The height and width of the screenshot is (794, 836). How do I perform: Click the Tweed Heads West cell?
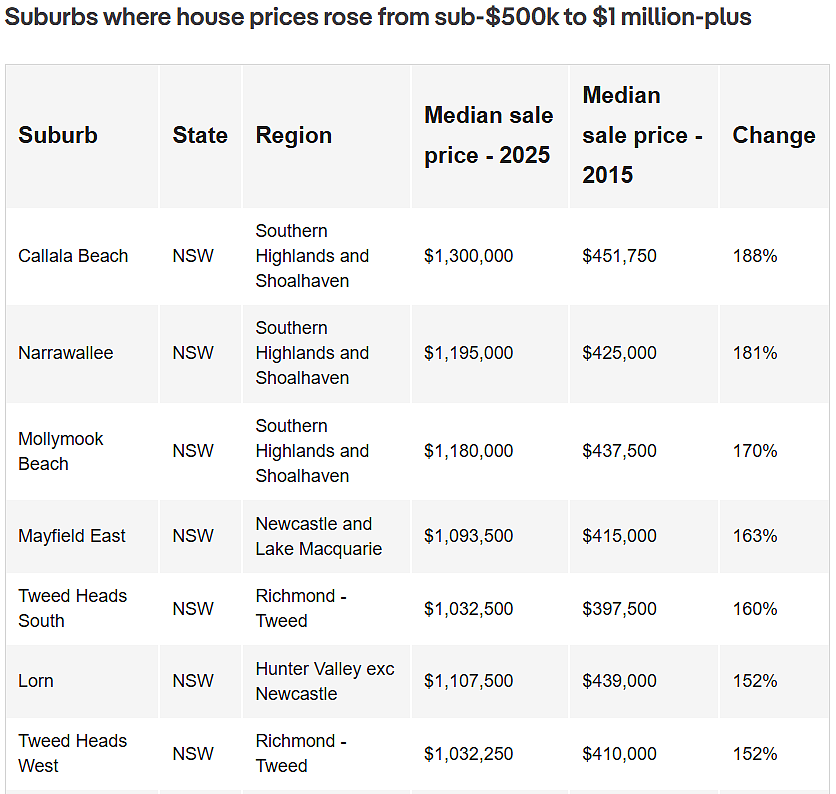(x=73, y=753)
